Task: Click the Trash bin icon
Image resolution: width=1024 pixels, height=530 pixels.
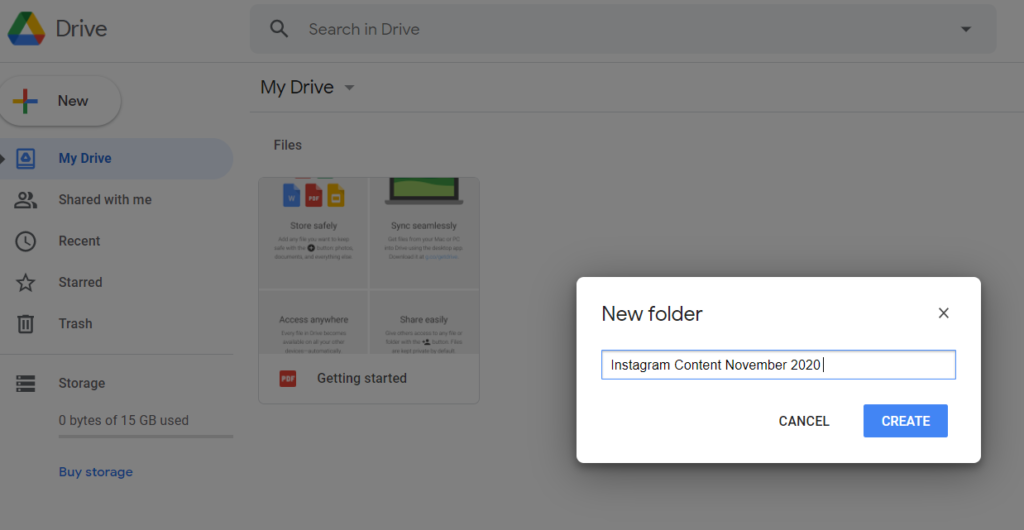Action: [x=26, y=324]
